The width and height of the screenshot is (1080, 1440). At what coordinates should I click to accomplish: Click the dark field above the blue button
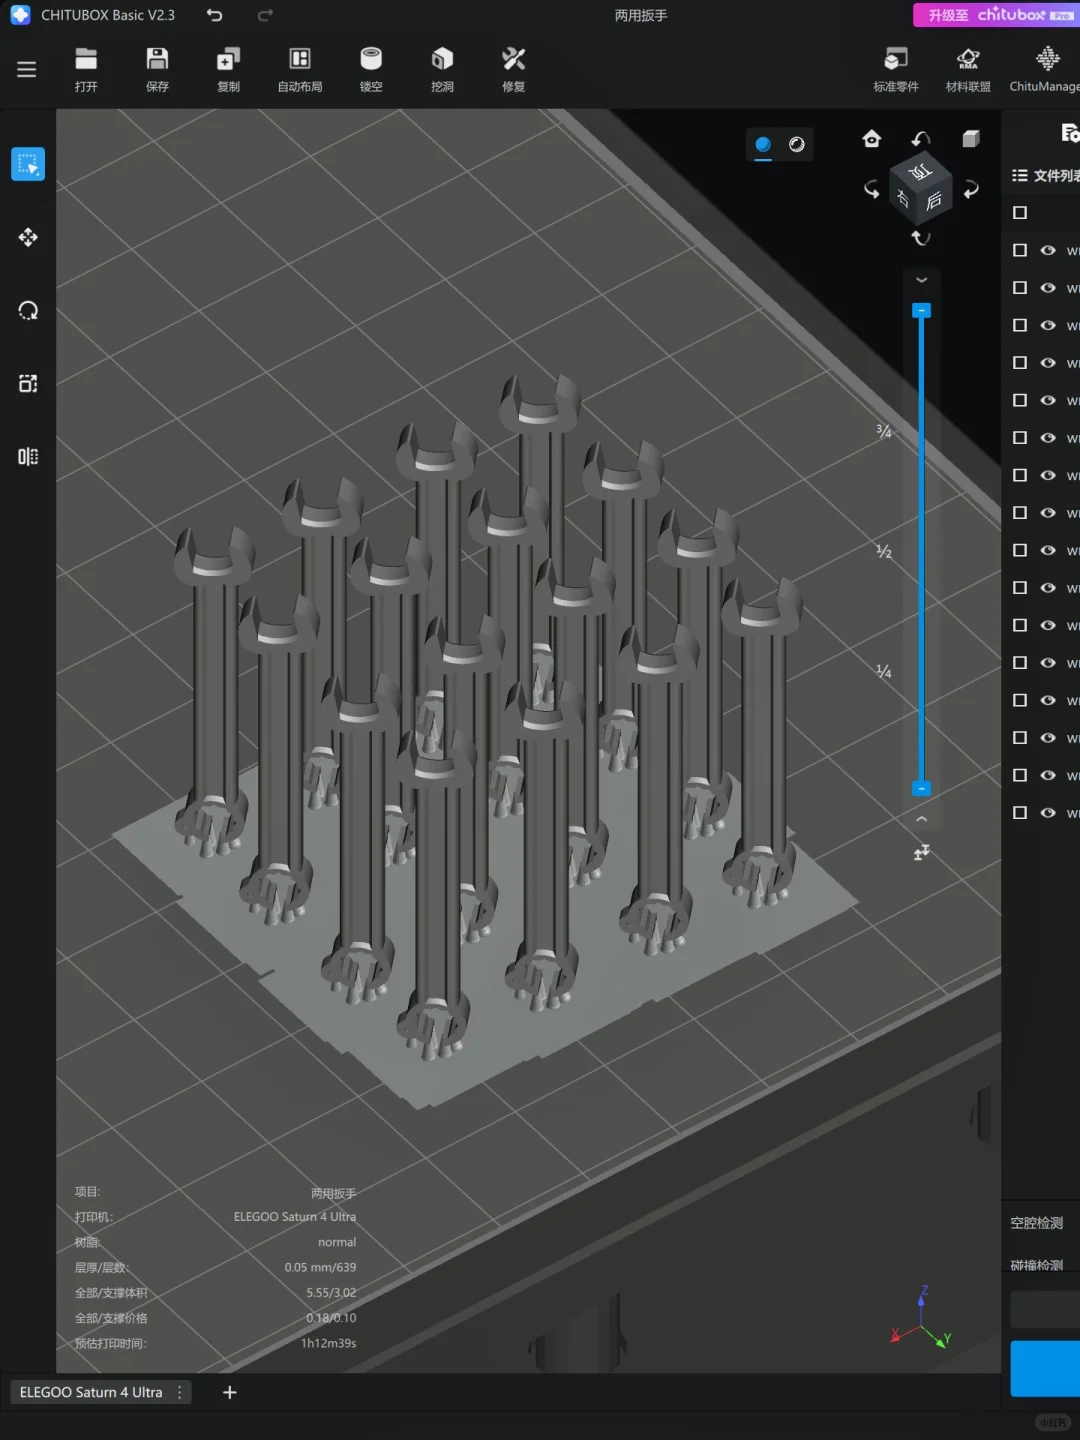pos(1045,1309)
